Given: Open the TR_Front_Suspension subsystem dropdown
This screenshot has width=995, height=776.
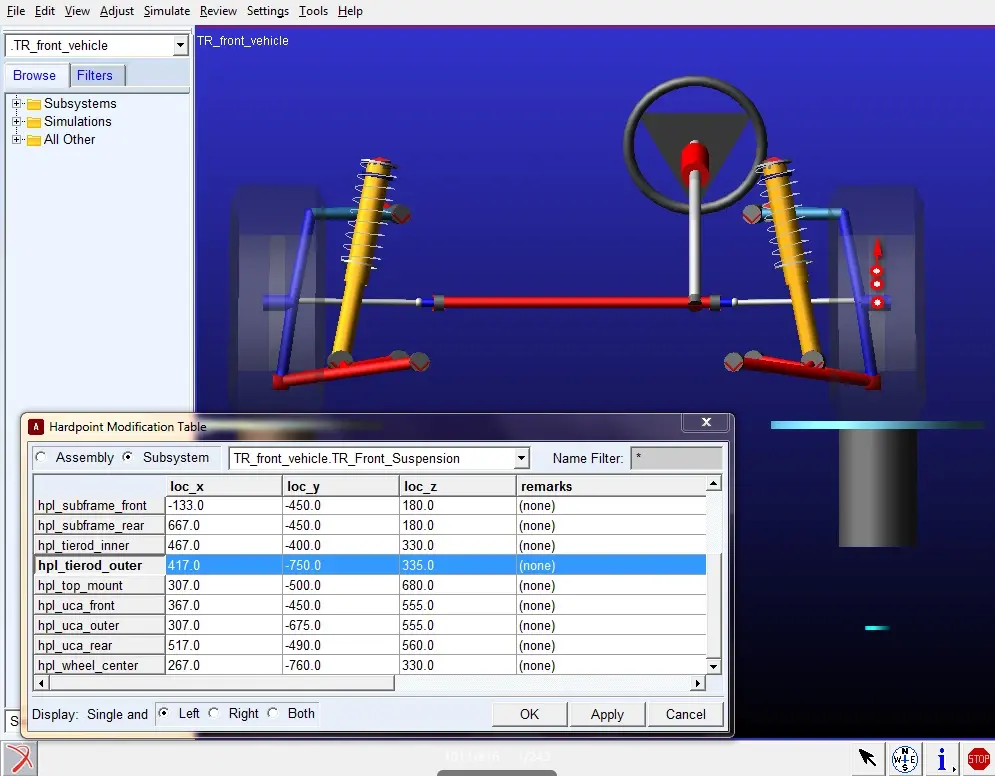Looking at the screenshot, I should pyautogui.click(x=521, y=458).
